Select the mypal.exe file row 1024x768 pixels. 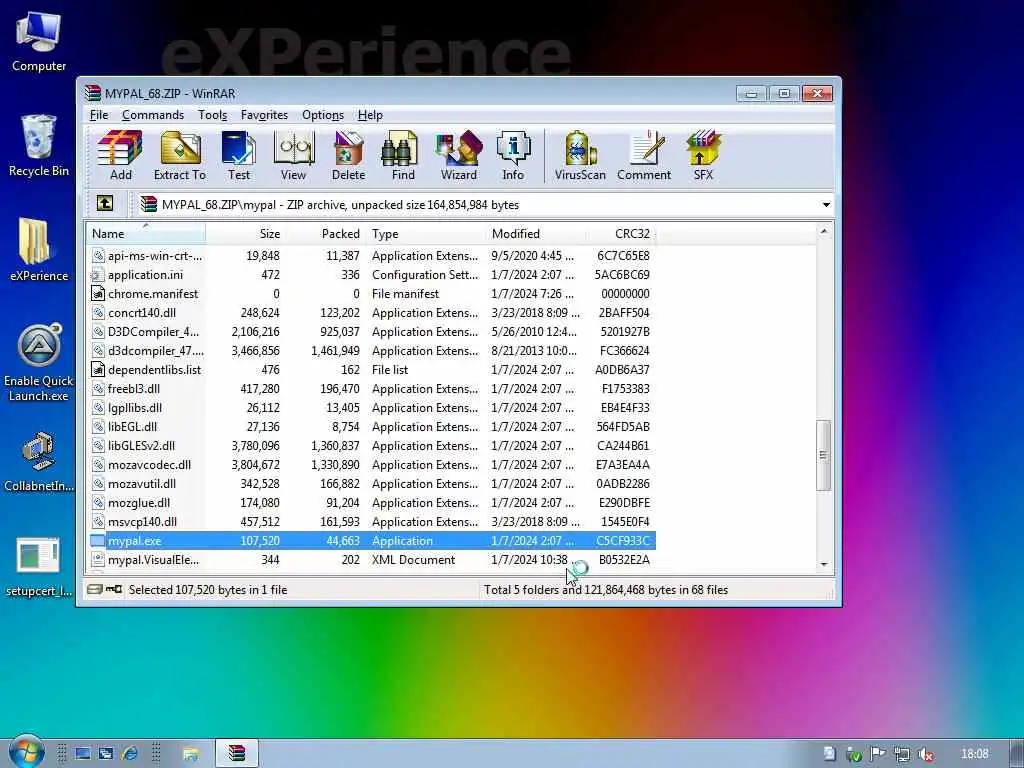pyautogui.click(x=371, y=541)
